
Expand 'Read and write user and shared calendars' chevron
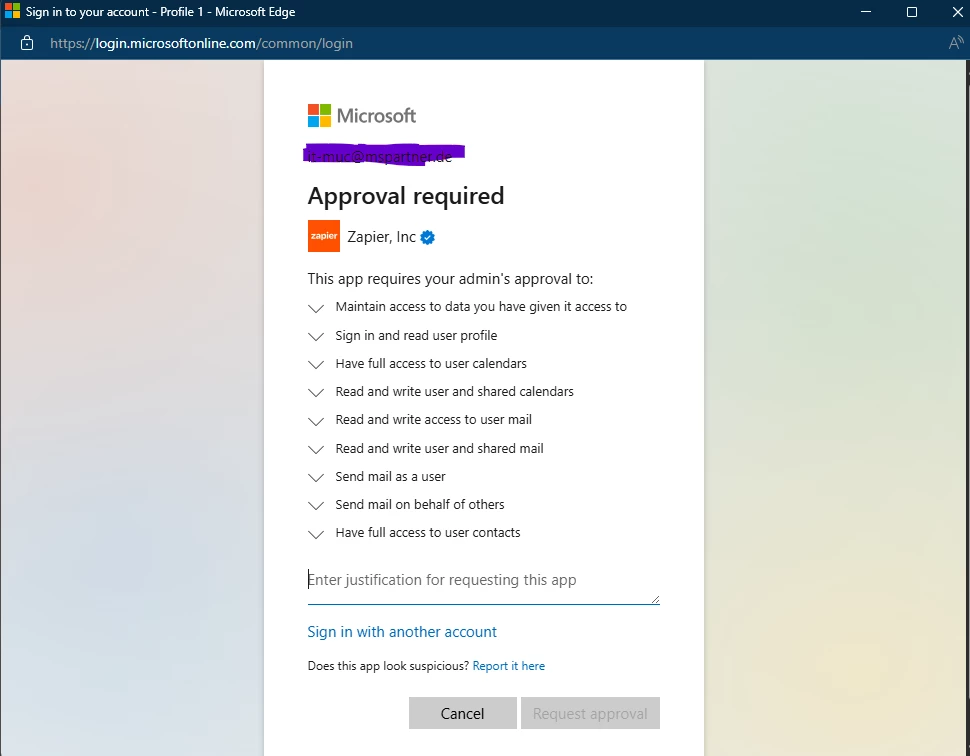point(316,393)
